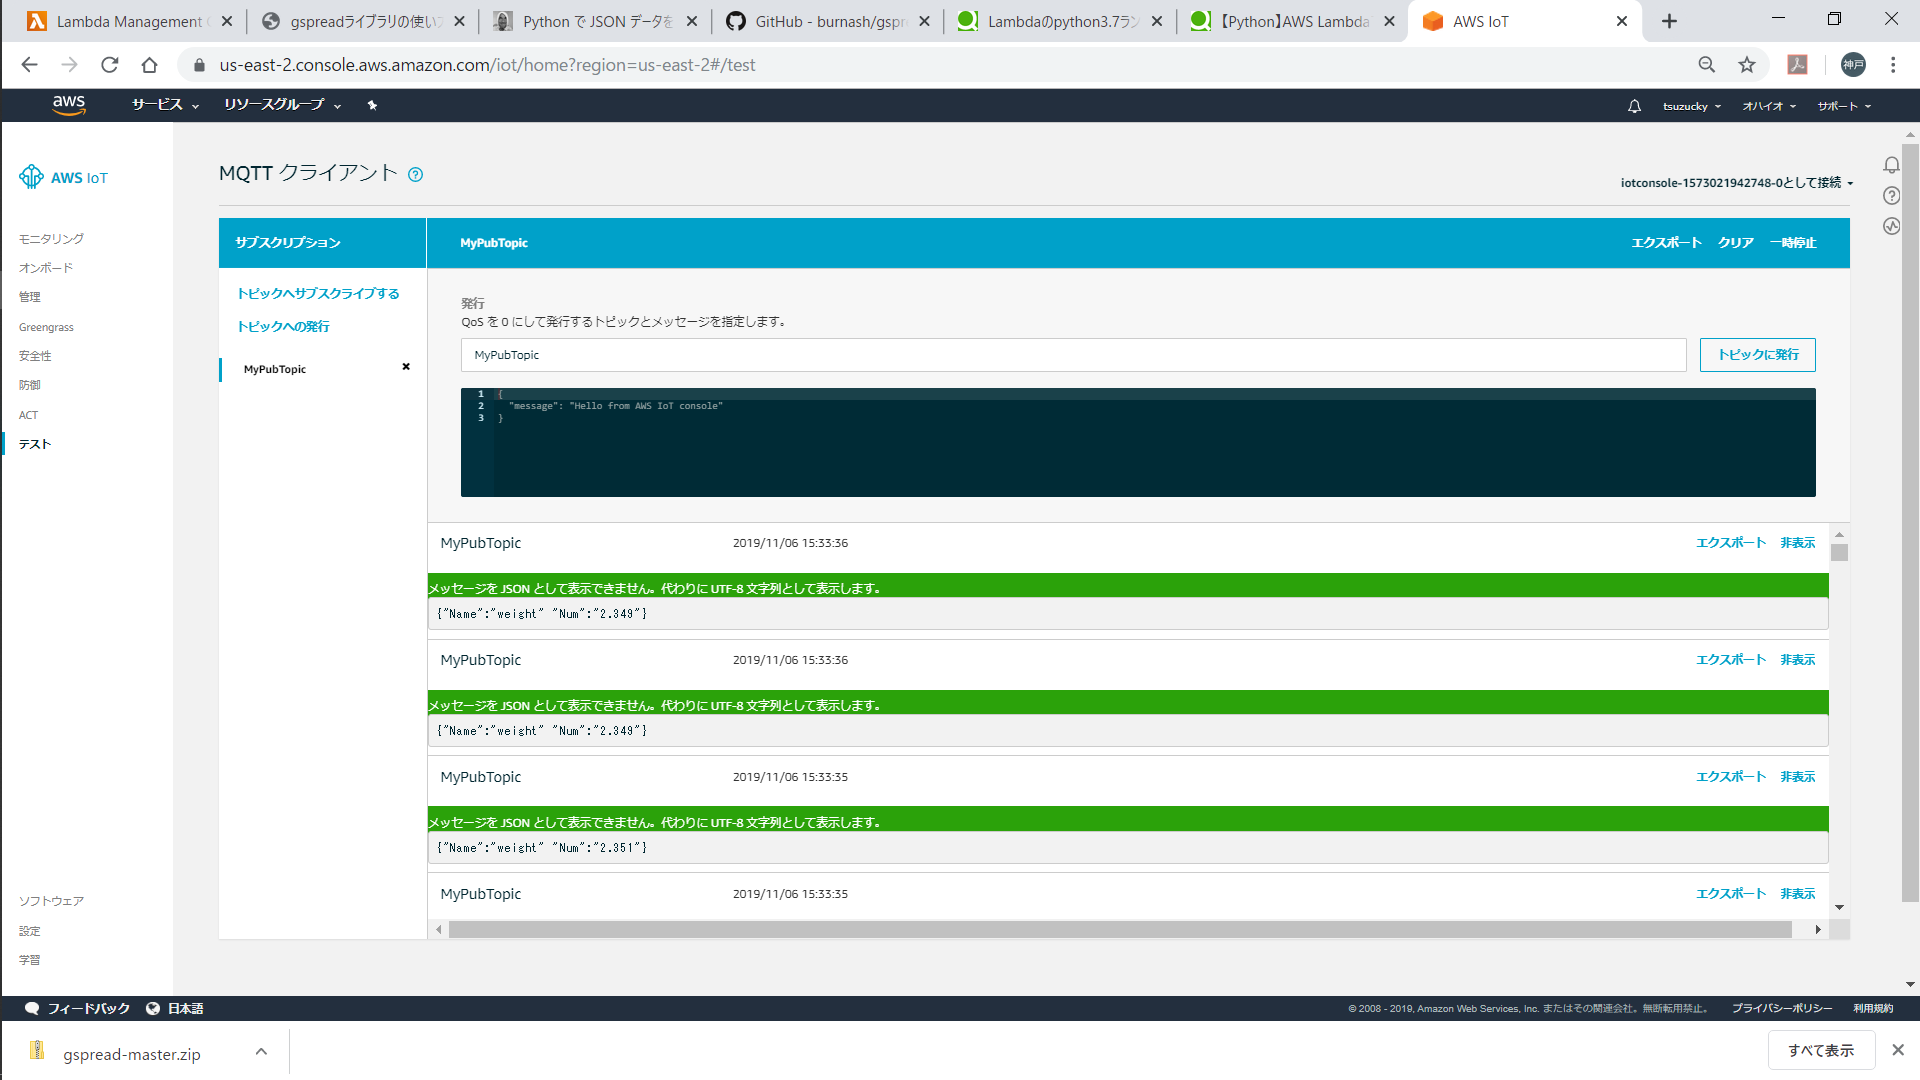The image size is (1920, 1080).
Task: Click the MQTT client help question icon
Action: (x=416, y=175)
